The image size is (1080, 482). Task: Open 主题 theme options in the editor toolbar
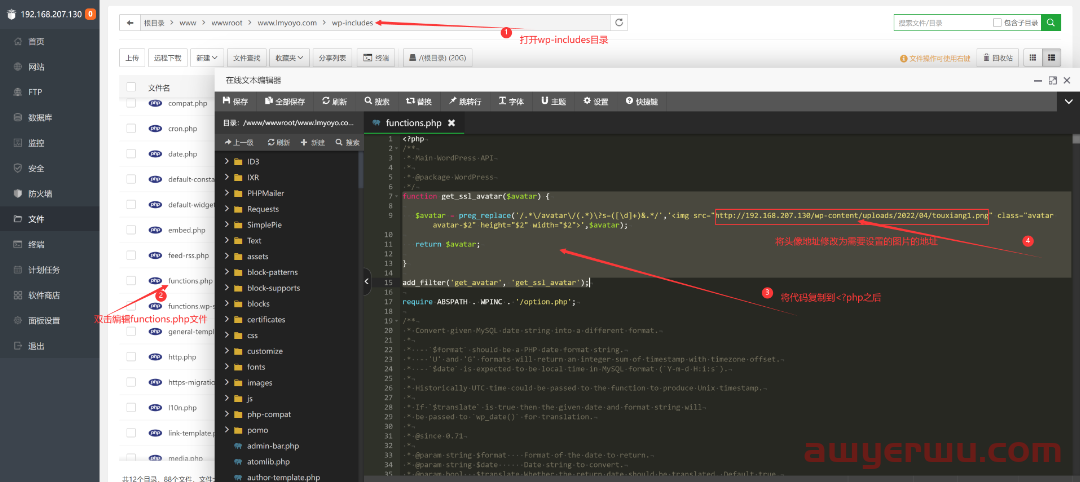[554, 101]
